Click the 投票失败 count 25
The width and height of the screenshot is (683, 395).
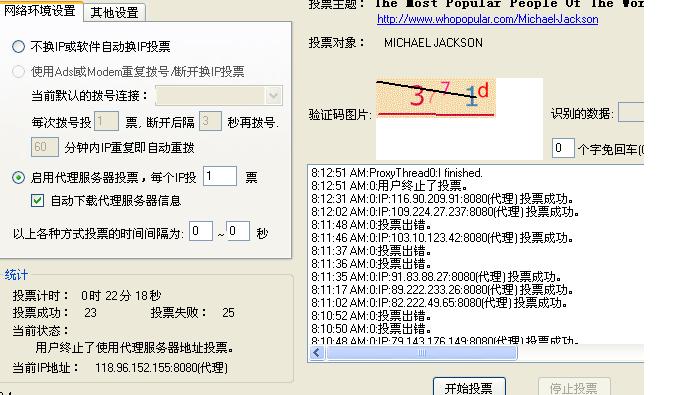pyautogui.click(x=228, y=313)
